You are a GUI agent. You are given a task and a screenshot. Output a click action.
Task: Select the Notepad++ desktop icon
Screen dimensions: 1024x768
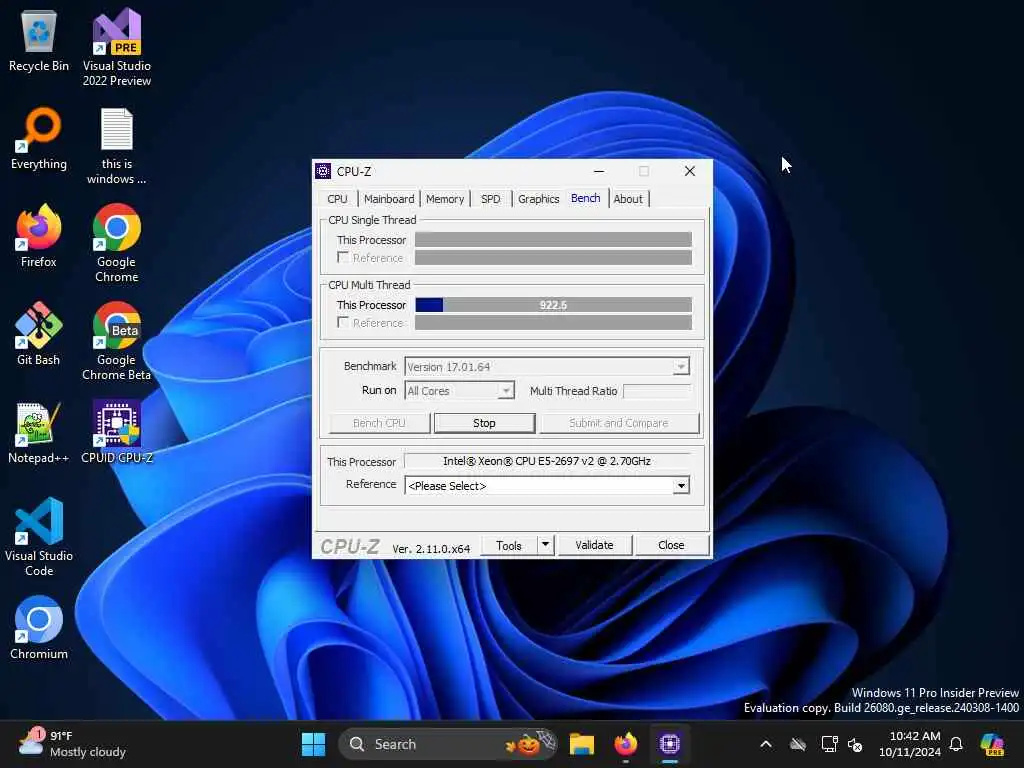coord(39,432)
